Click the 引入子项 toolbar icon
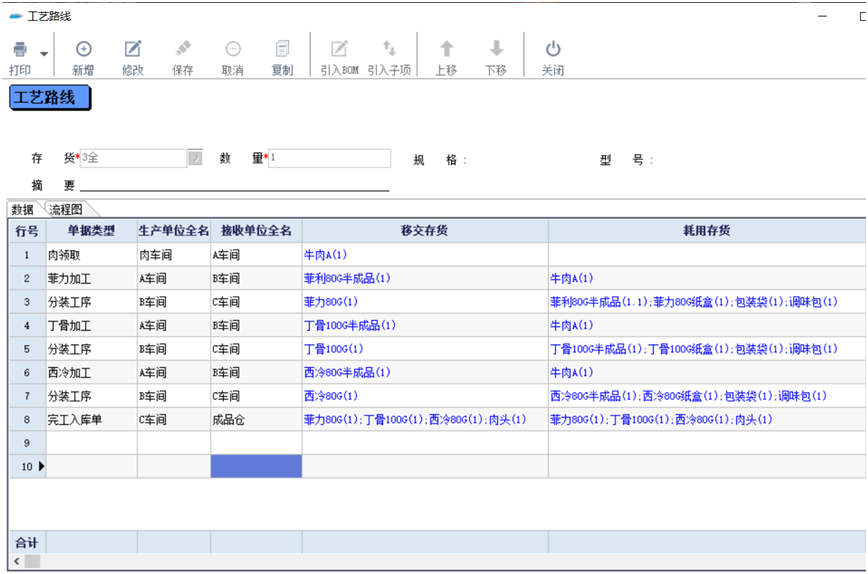 (389, 49)
